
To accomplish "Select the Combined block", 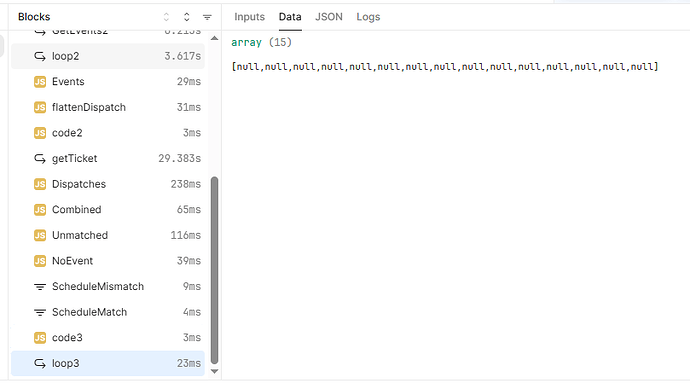I will point(108,209).
